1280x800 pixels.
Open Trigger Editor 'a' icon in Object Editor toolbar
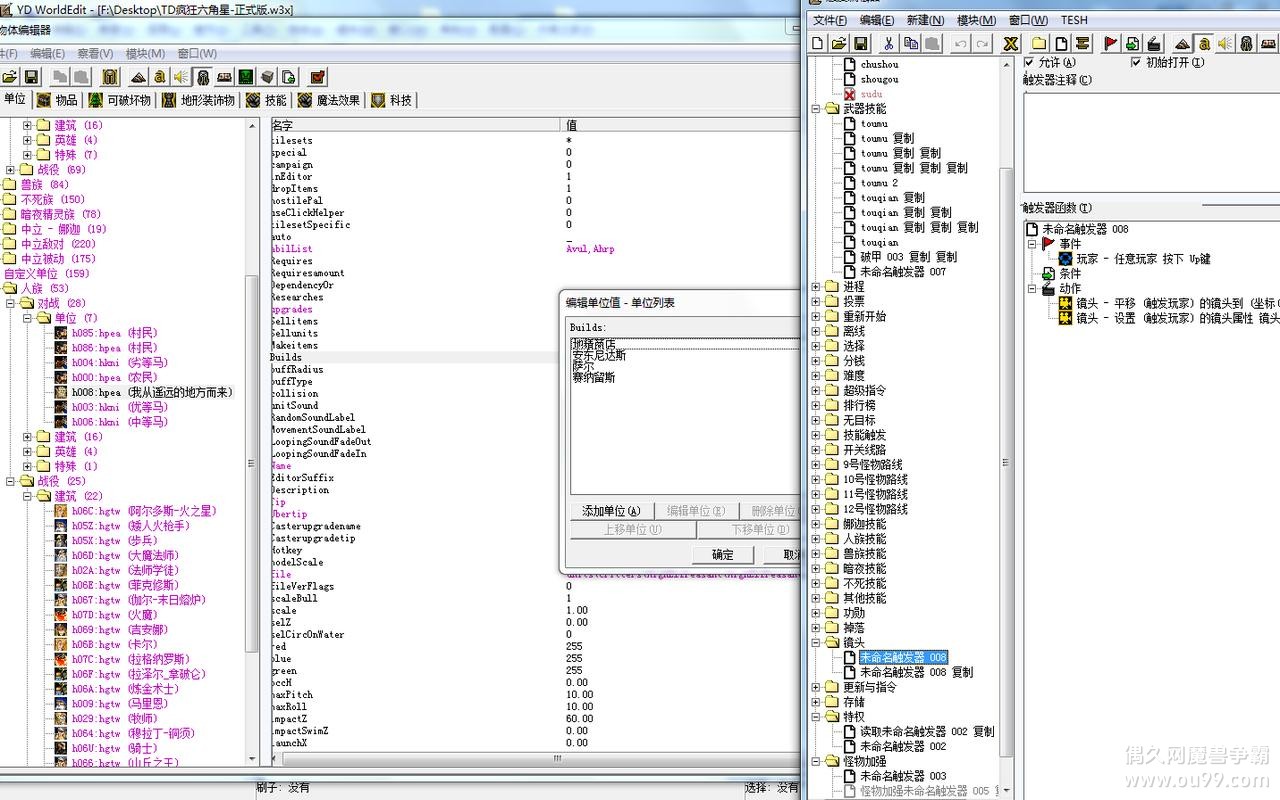(160, 77)
